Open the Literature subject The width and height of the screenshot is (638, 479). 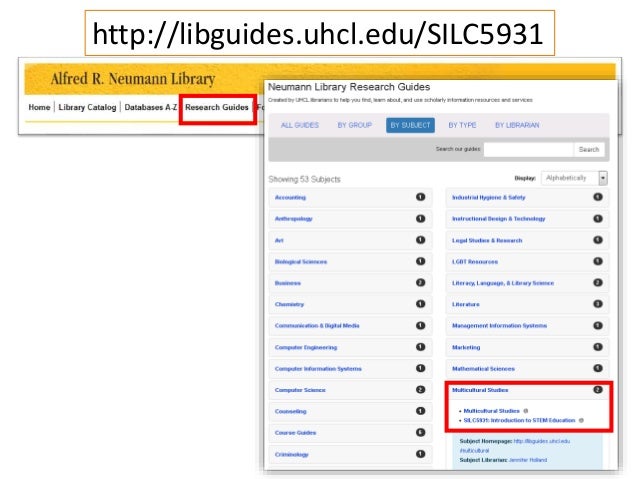pyautogui.click(x=465, y=304)
